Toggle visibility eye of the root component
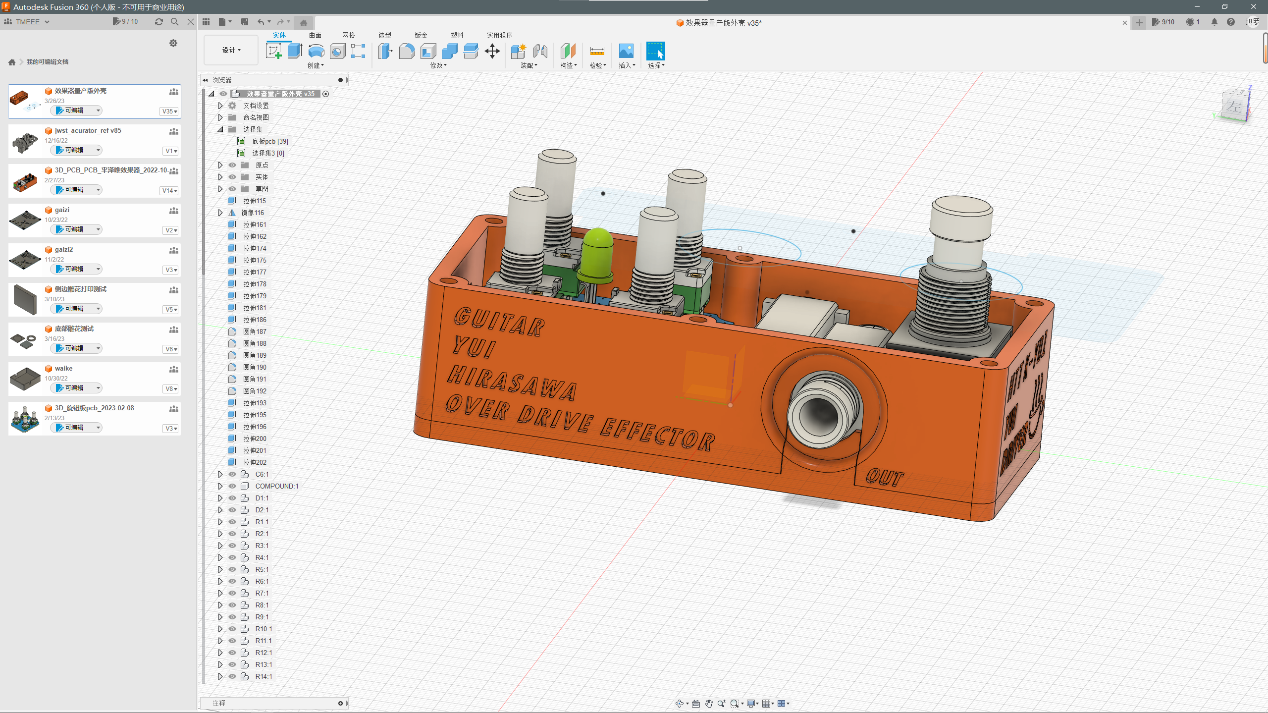The width and height of the screenshot is (1268, 713). pyautogui.click(x=224, y=93)
